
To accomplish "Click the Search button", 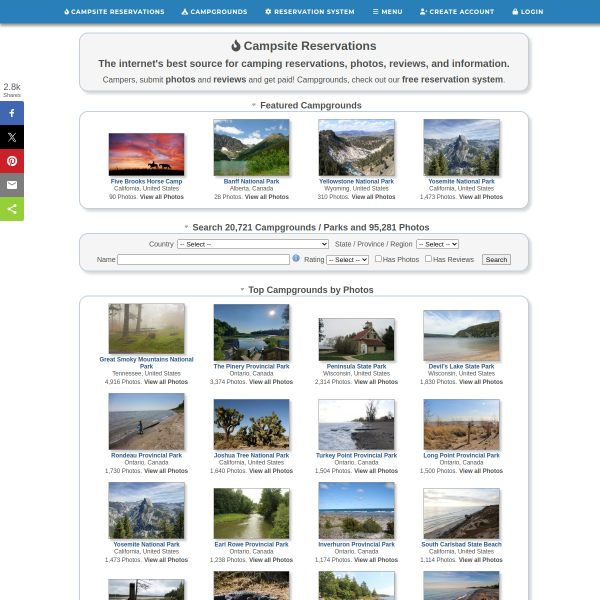I will click(496, 259).
